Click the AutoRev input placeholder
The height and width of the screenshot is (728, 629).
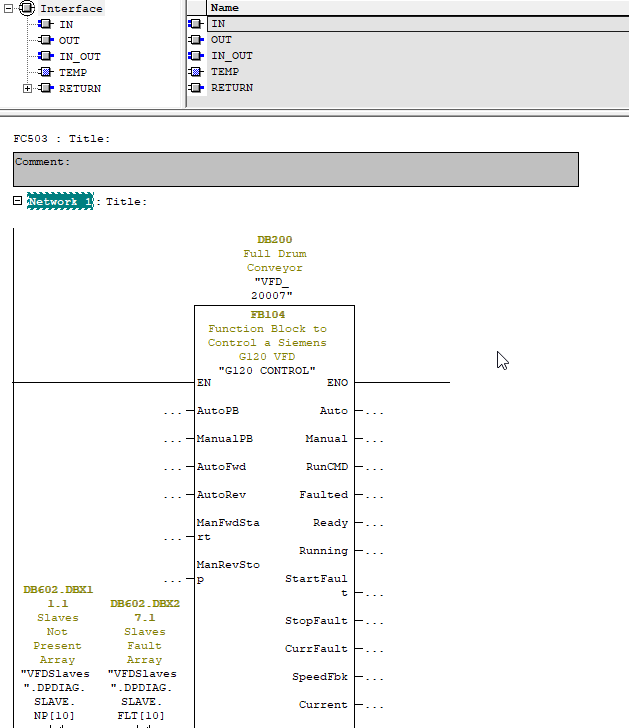[x=172, y=495]
